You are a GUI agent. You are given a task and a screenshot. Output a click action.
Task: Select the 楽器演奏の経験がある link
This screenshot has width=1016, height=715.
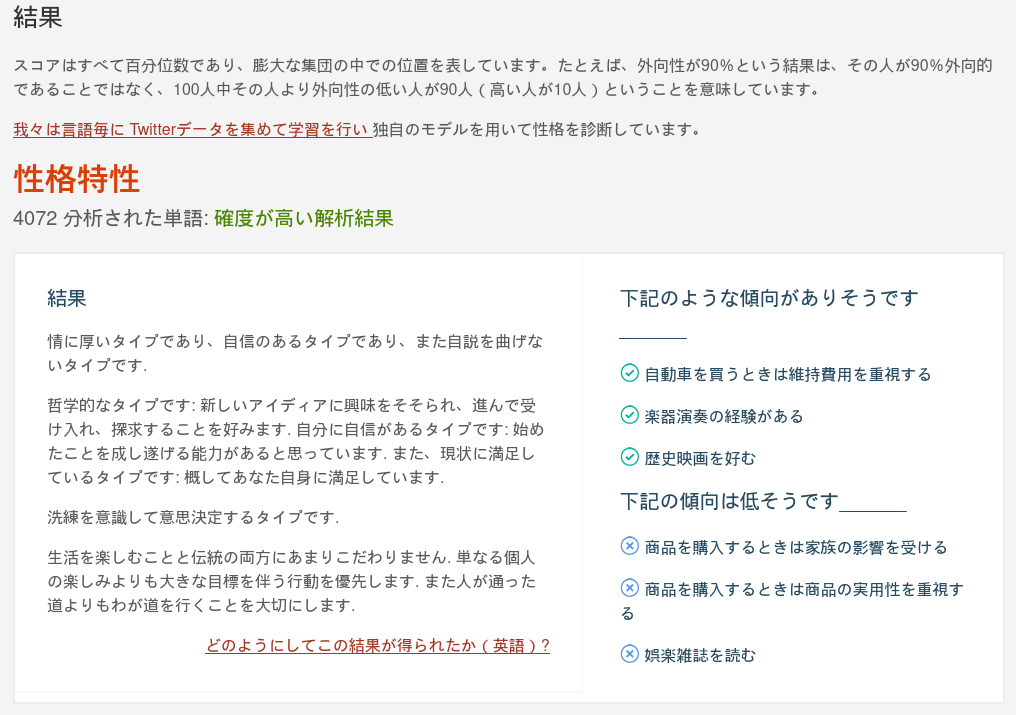tap(723, 416)
